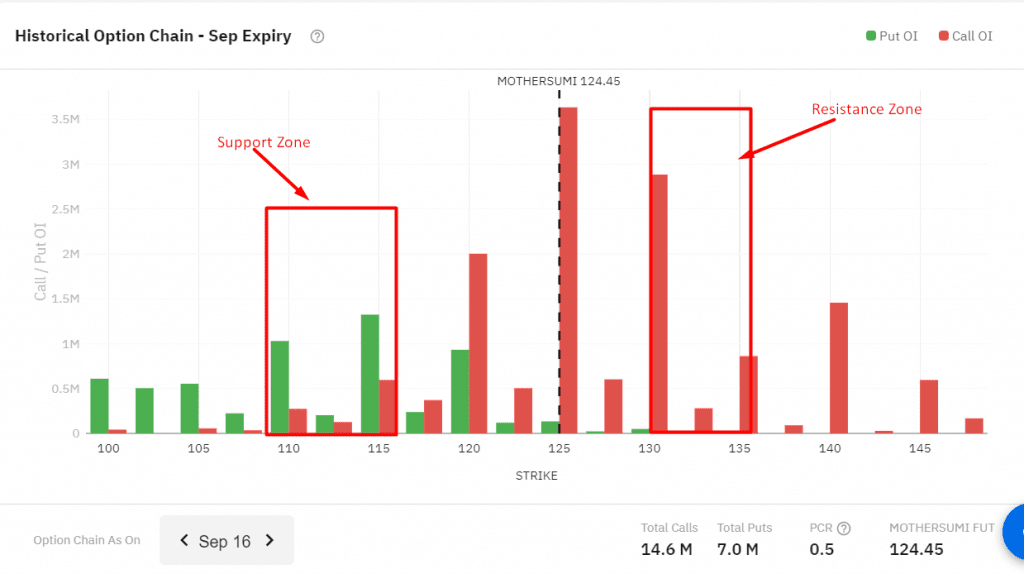Go to next date with right chevron
The width and height of the screenshot is (1024, 574).
[270, 540]
